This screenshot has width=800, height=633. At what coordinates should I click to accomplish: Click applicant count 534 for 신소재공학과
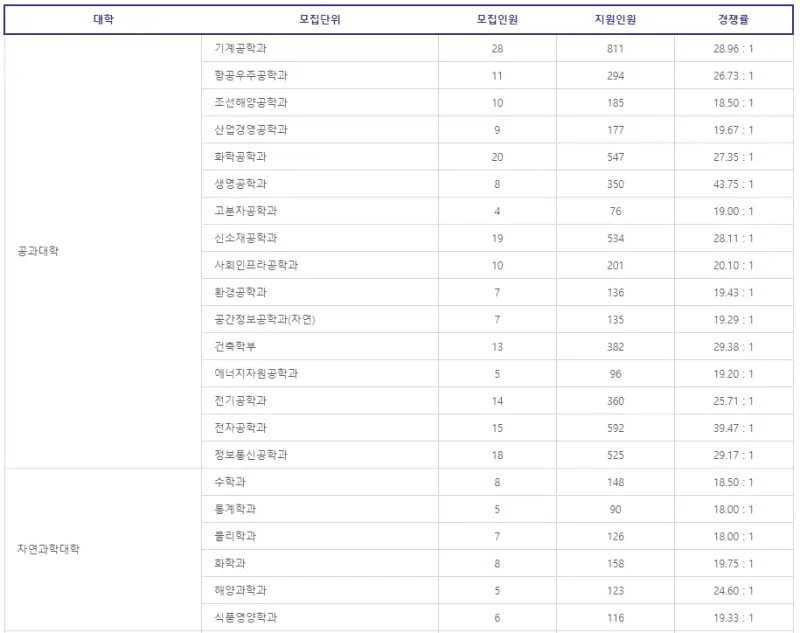[615, 238]
